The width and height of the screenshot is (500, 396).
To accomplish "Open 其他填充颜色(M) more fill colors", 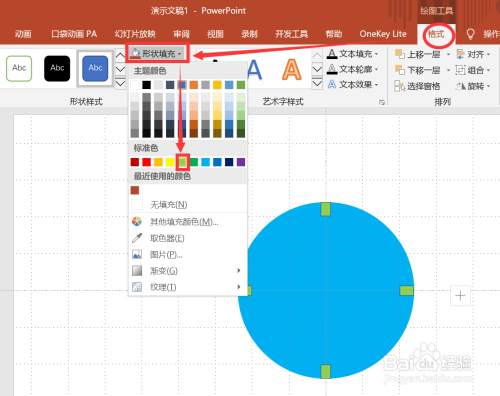I will 188,222.
